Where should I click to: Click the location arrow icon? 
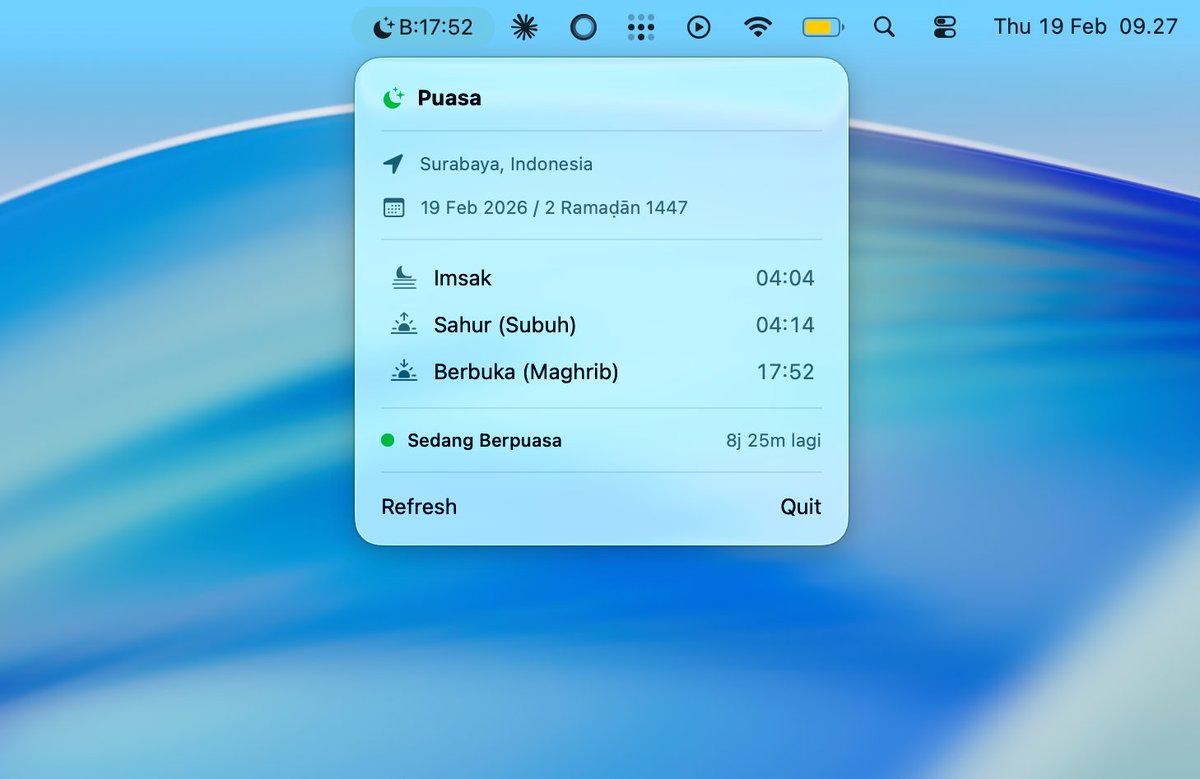click(393, 164)
